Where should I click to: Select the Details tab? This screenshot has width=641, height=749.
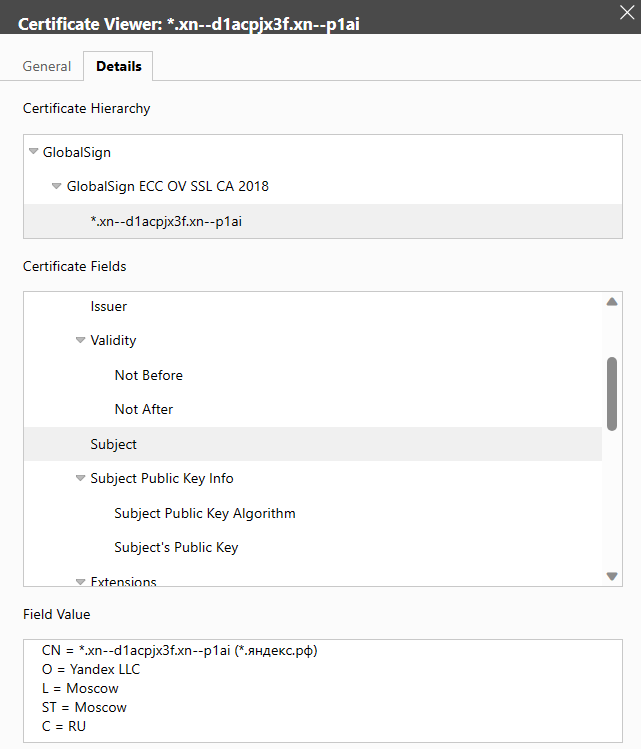[x=118, y=67]
